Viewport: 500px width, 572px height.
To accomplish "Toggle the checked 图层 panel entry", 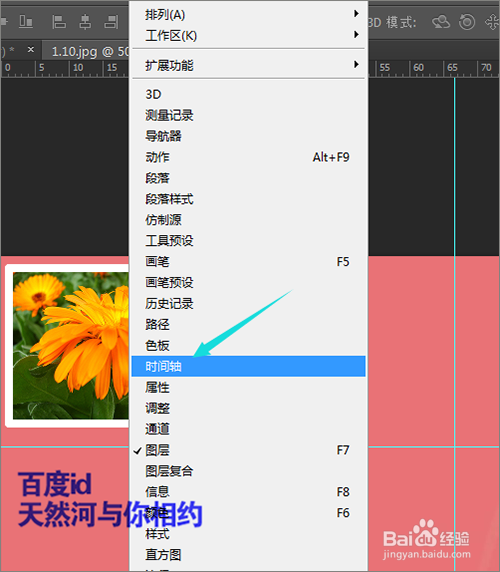I will (x=248, y=450).
